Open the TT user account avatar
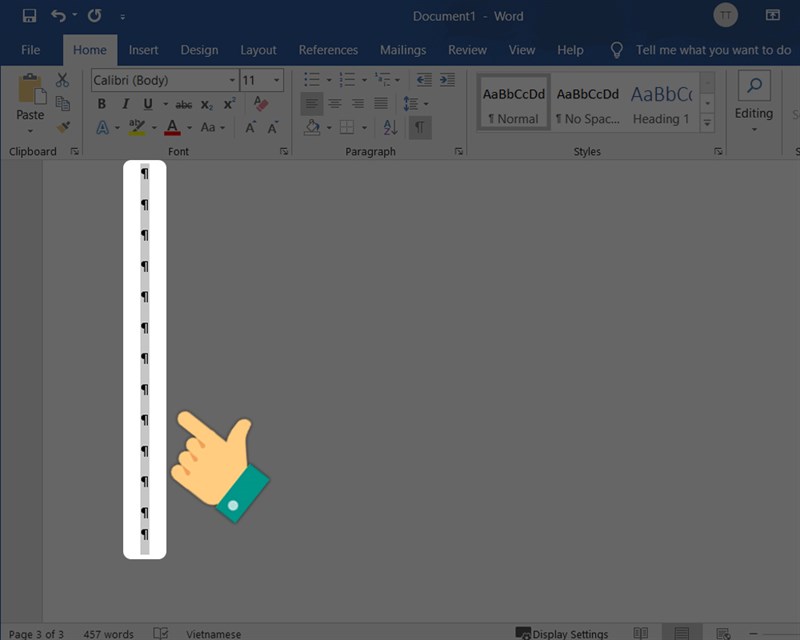This screenshot has height=640, width=800. [725, 16]
